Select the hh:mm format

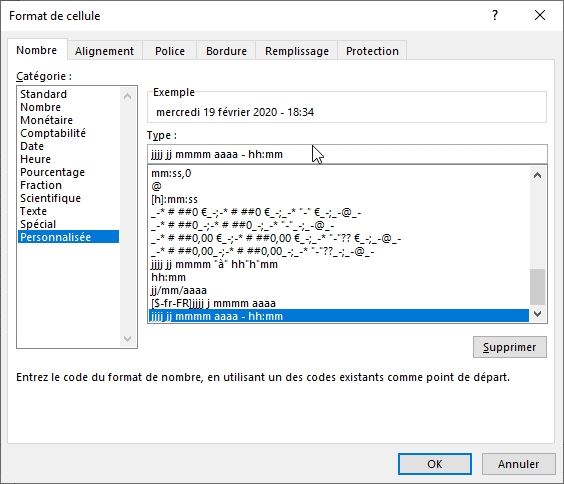click(338, 277)
